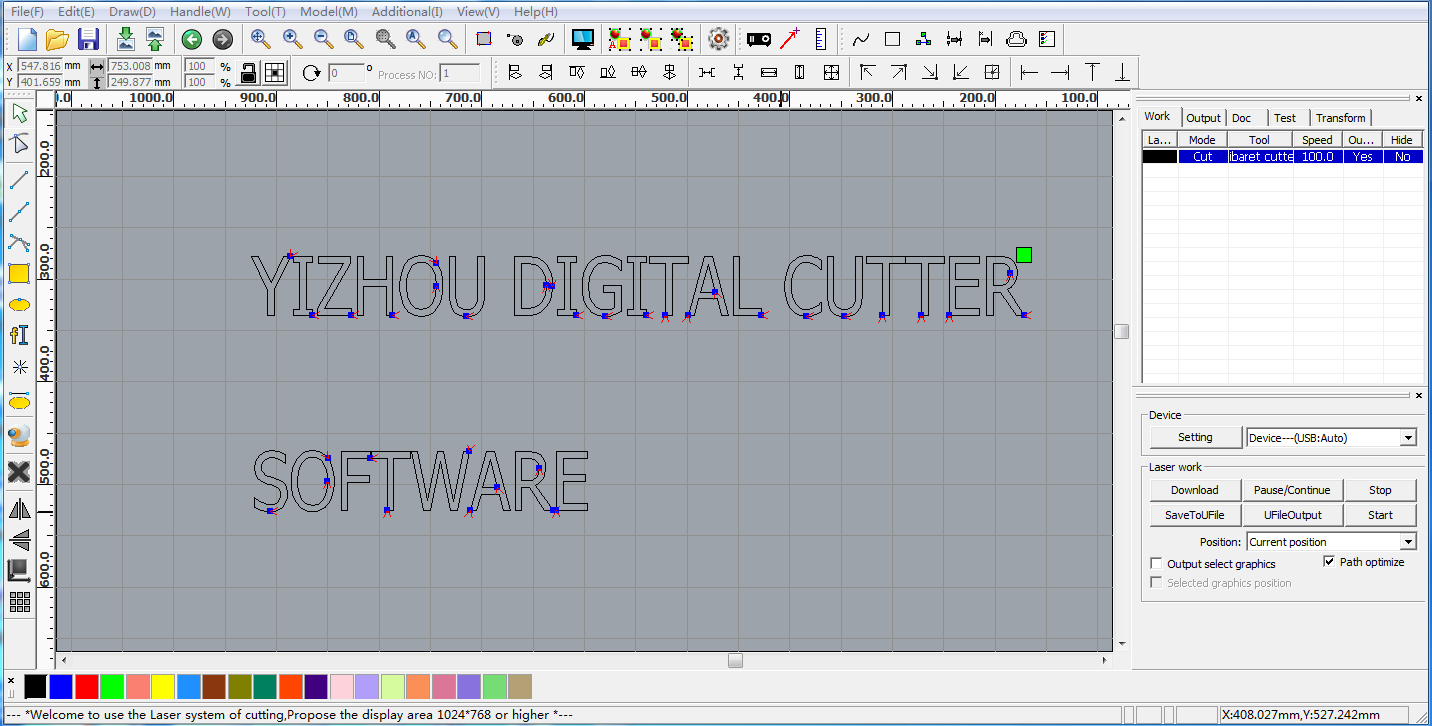Select the Line drawing tool
The image size is (1432, 726).
[x=19, y=181]
